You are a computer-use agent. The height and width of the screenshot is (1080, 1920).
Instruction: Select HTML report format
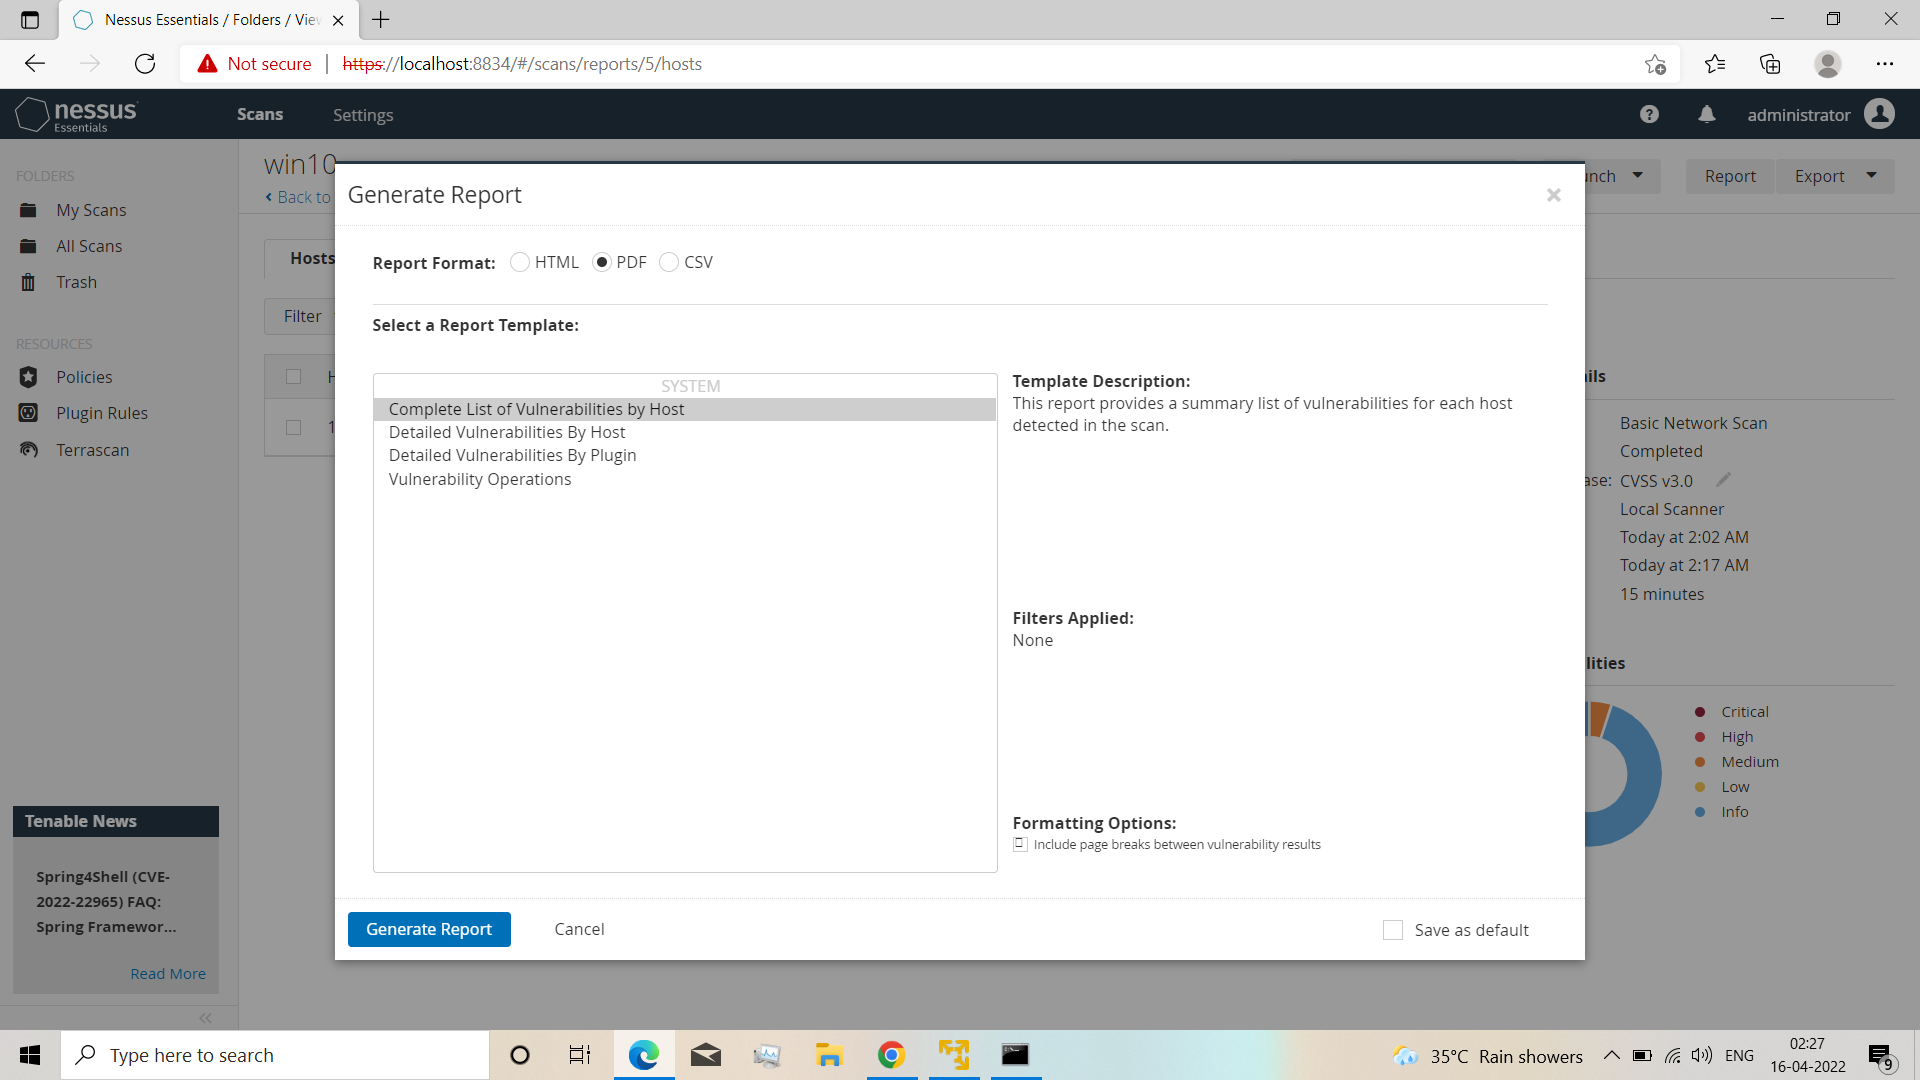tap(520, 262)
